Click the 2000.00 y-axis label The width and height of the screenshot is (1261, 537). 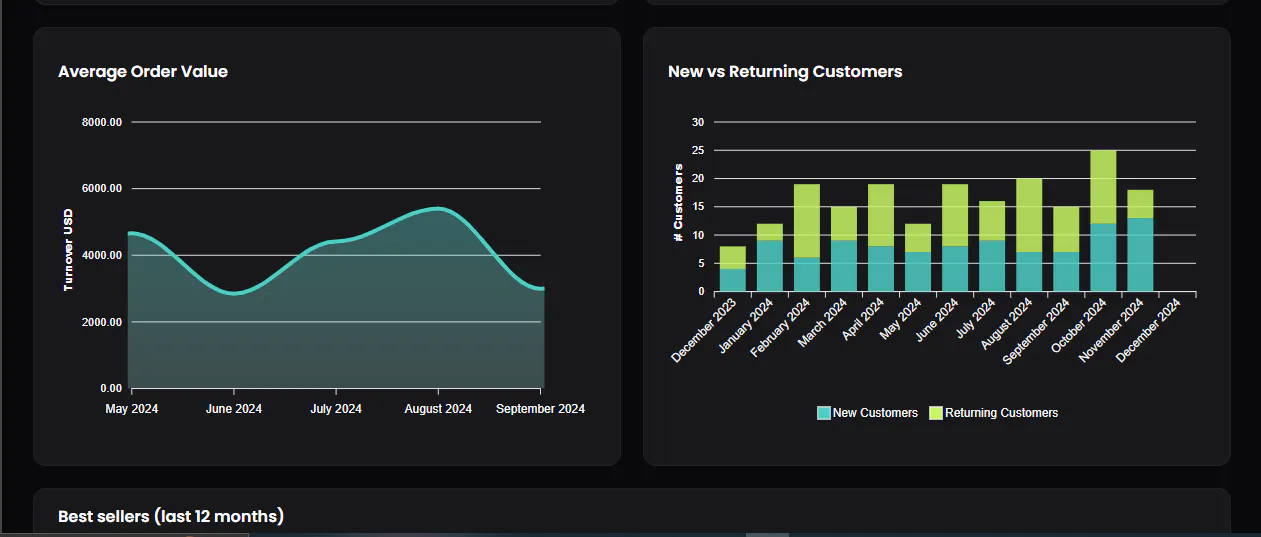[x=102, y=322]
